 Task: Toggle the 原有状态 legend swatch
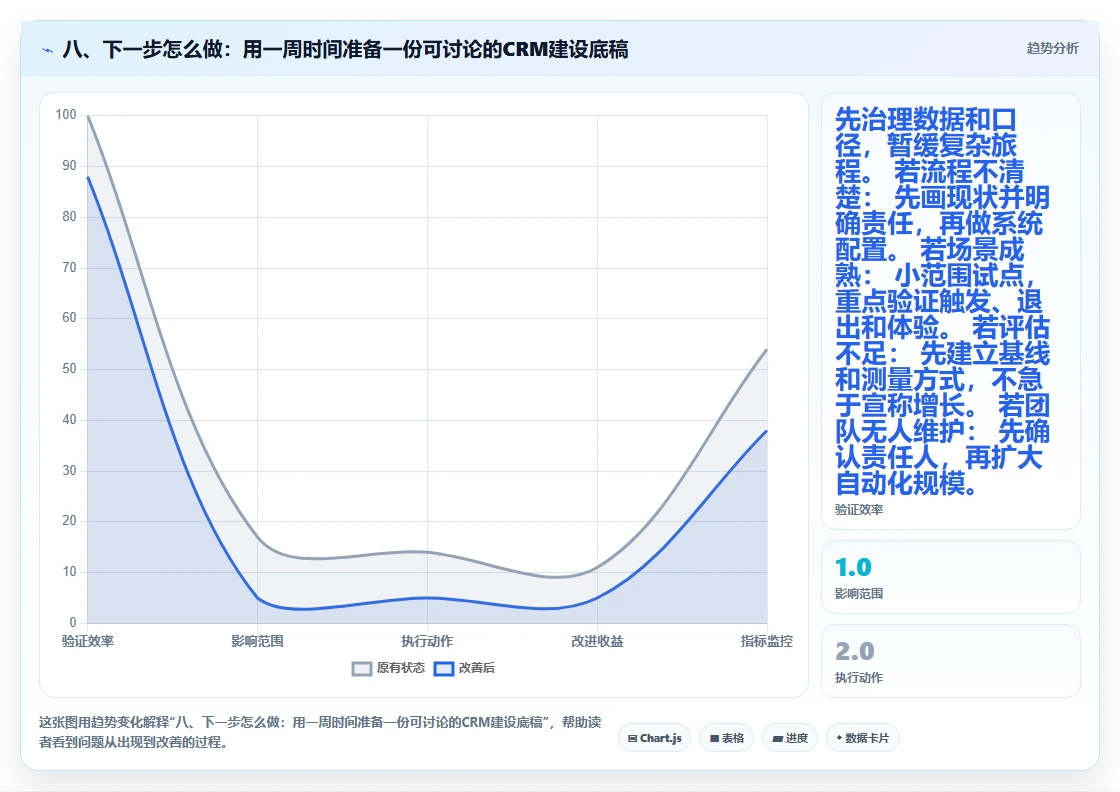[x=362, y=668]
